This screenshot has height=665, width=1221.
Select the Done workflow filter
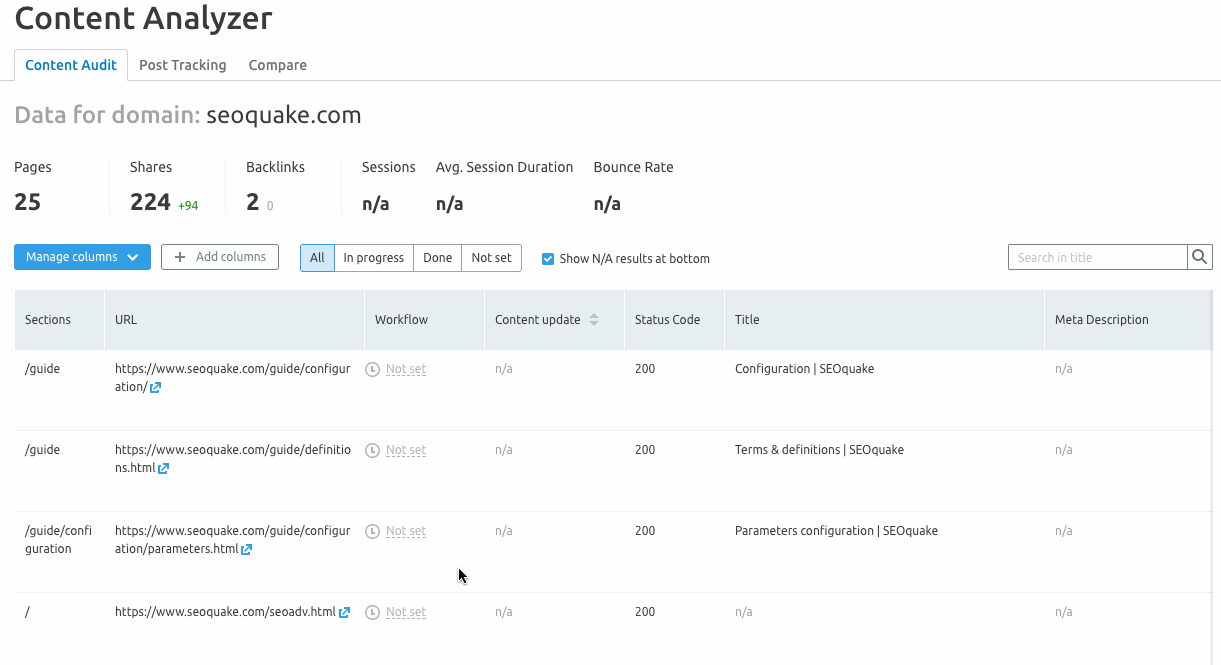click(x=437, y=258)
